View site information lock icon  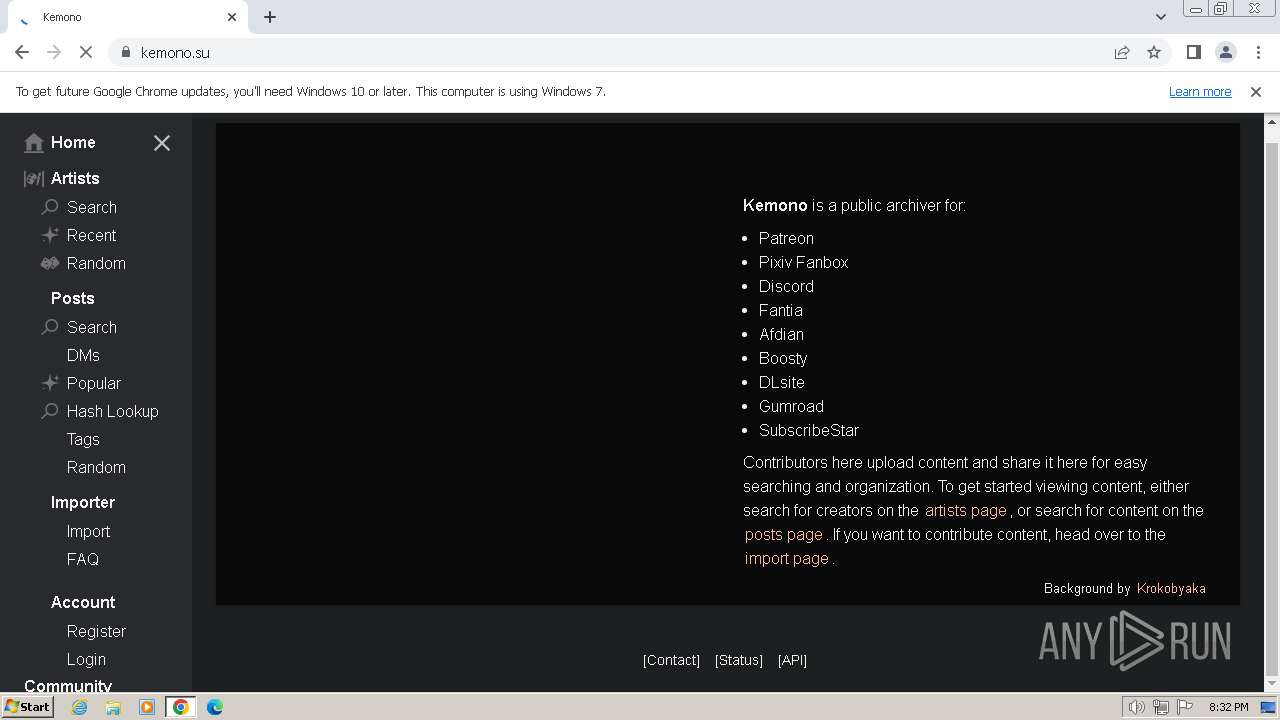pos(126,52)
